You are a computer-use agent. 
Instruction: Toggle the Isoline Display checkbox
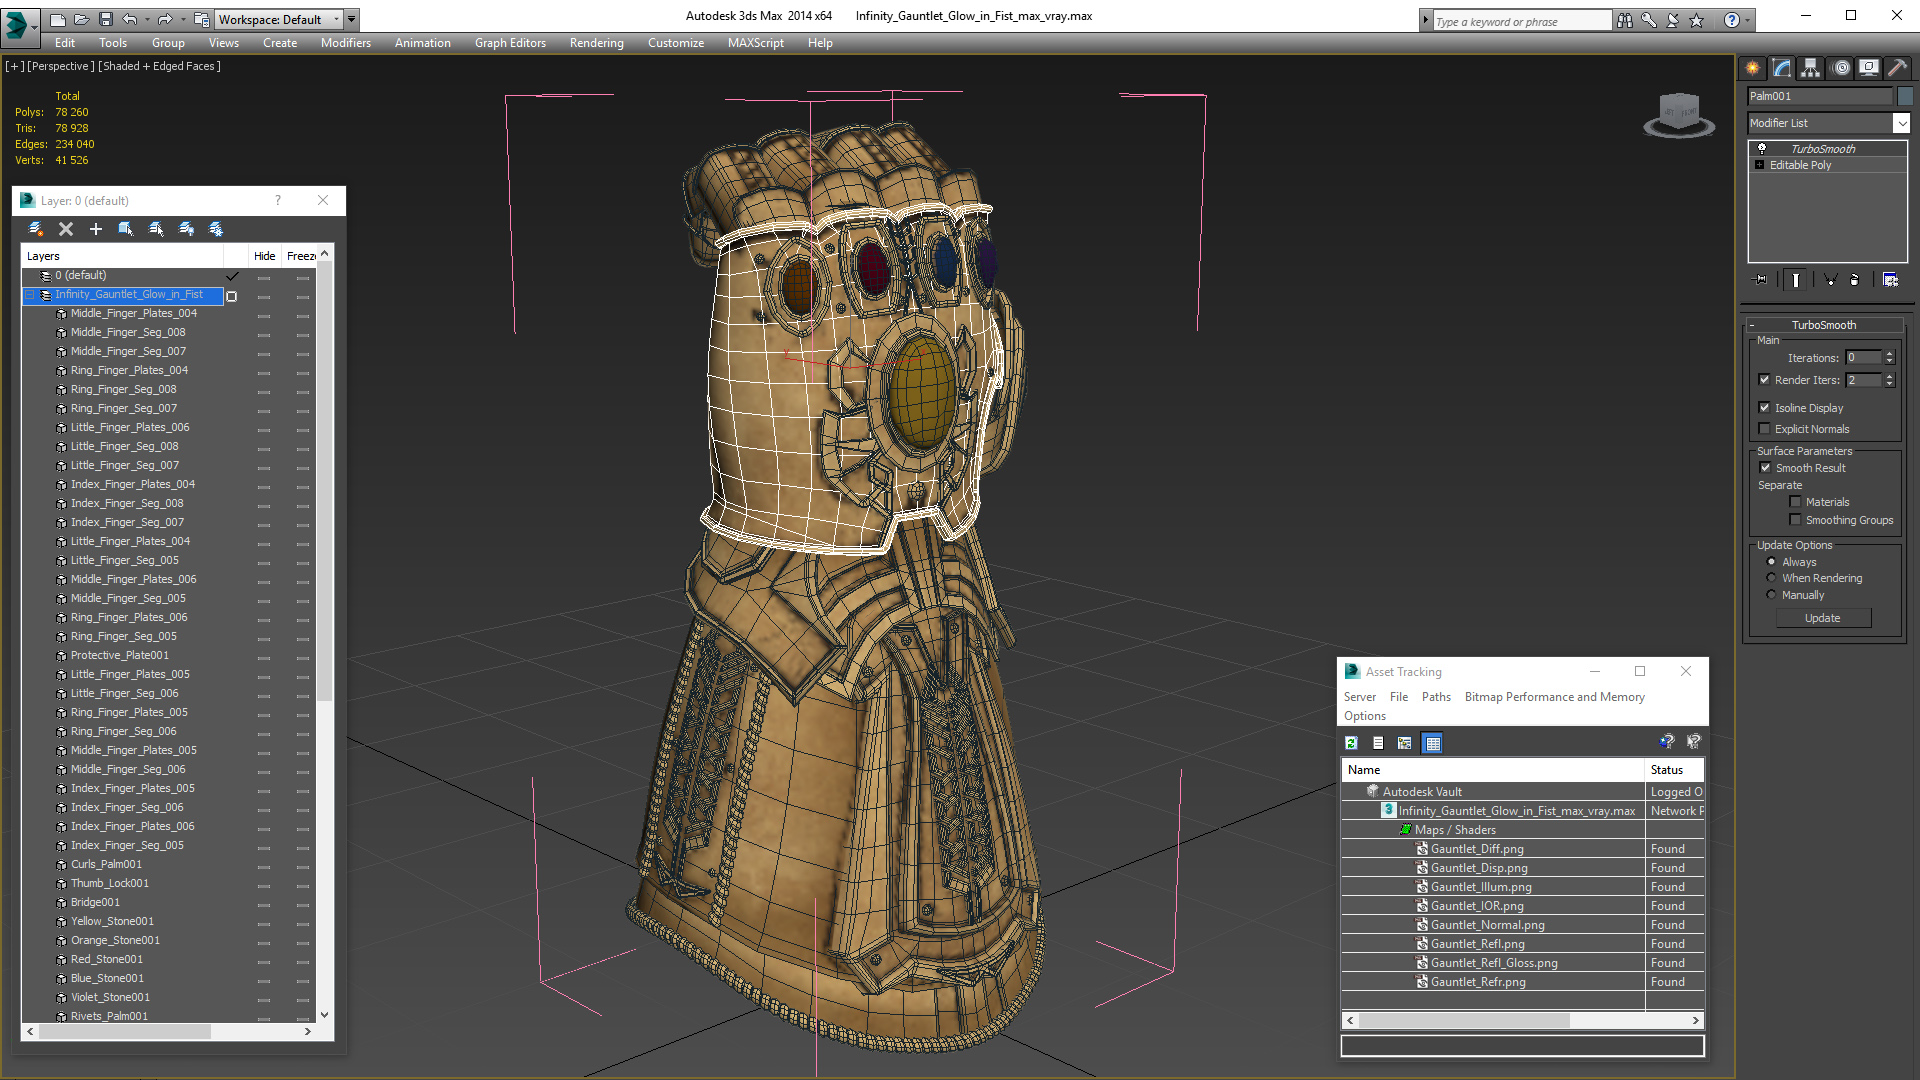pyautogui.click(x=1764, y=408)
